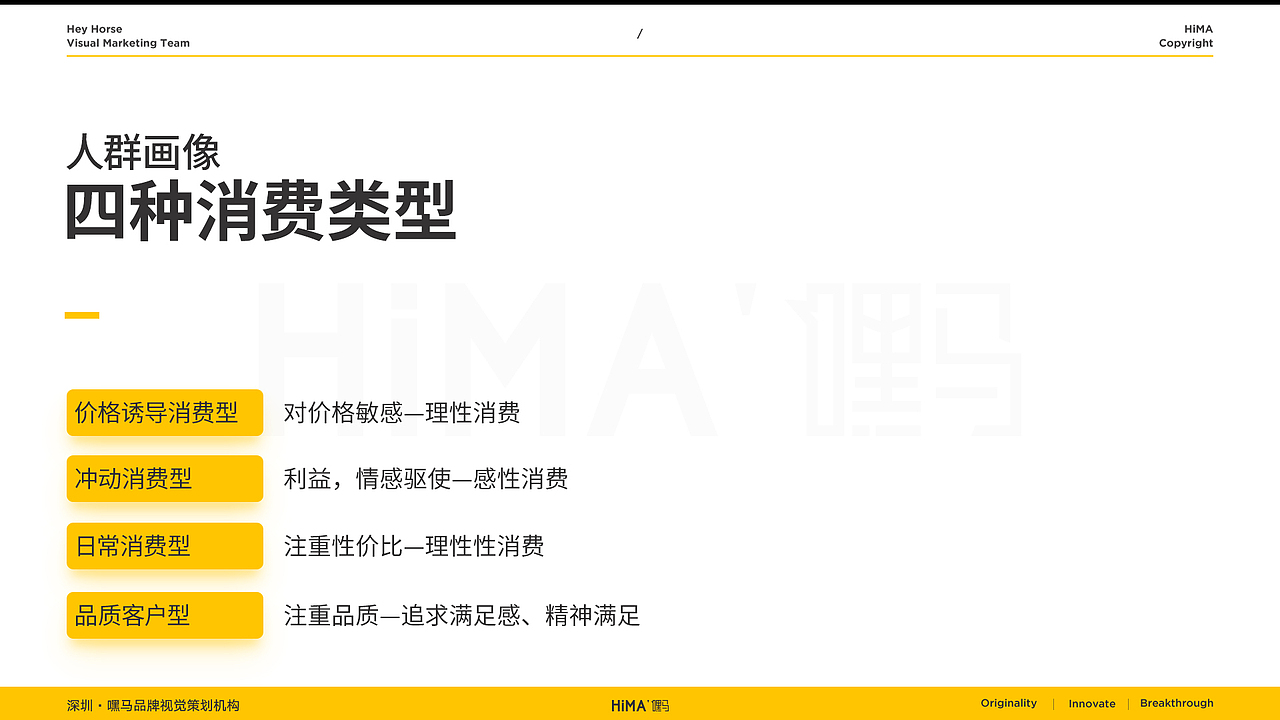1280x720 pixels.
Task: Click the HiMA logo in the footer center
Action: 640,704
